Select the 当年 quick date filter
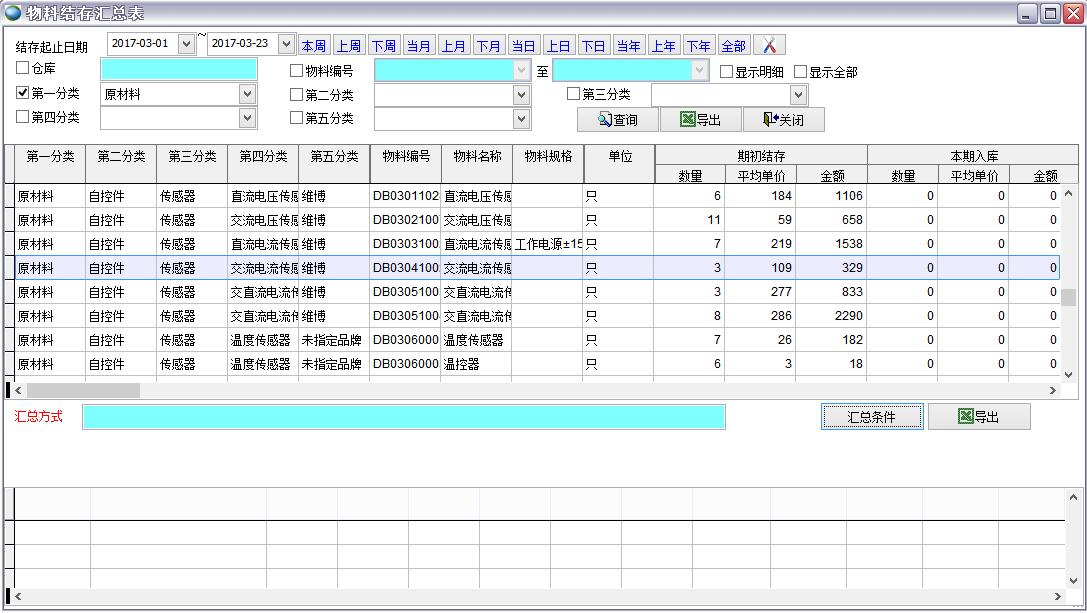 pos(628,44)
